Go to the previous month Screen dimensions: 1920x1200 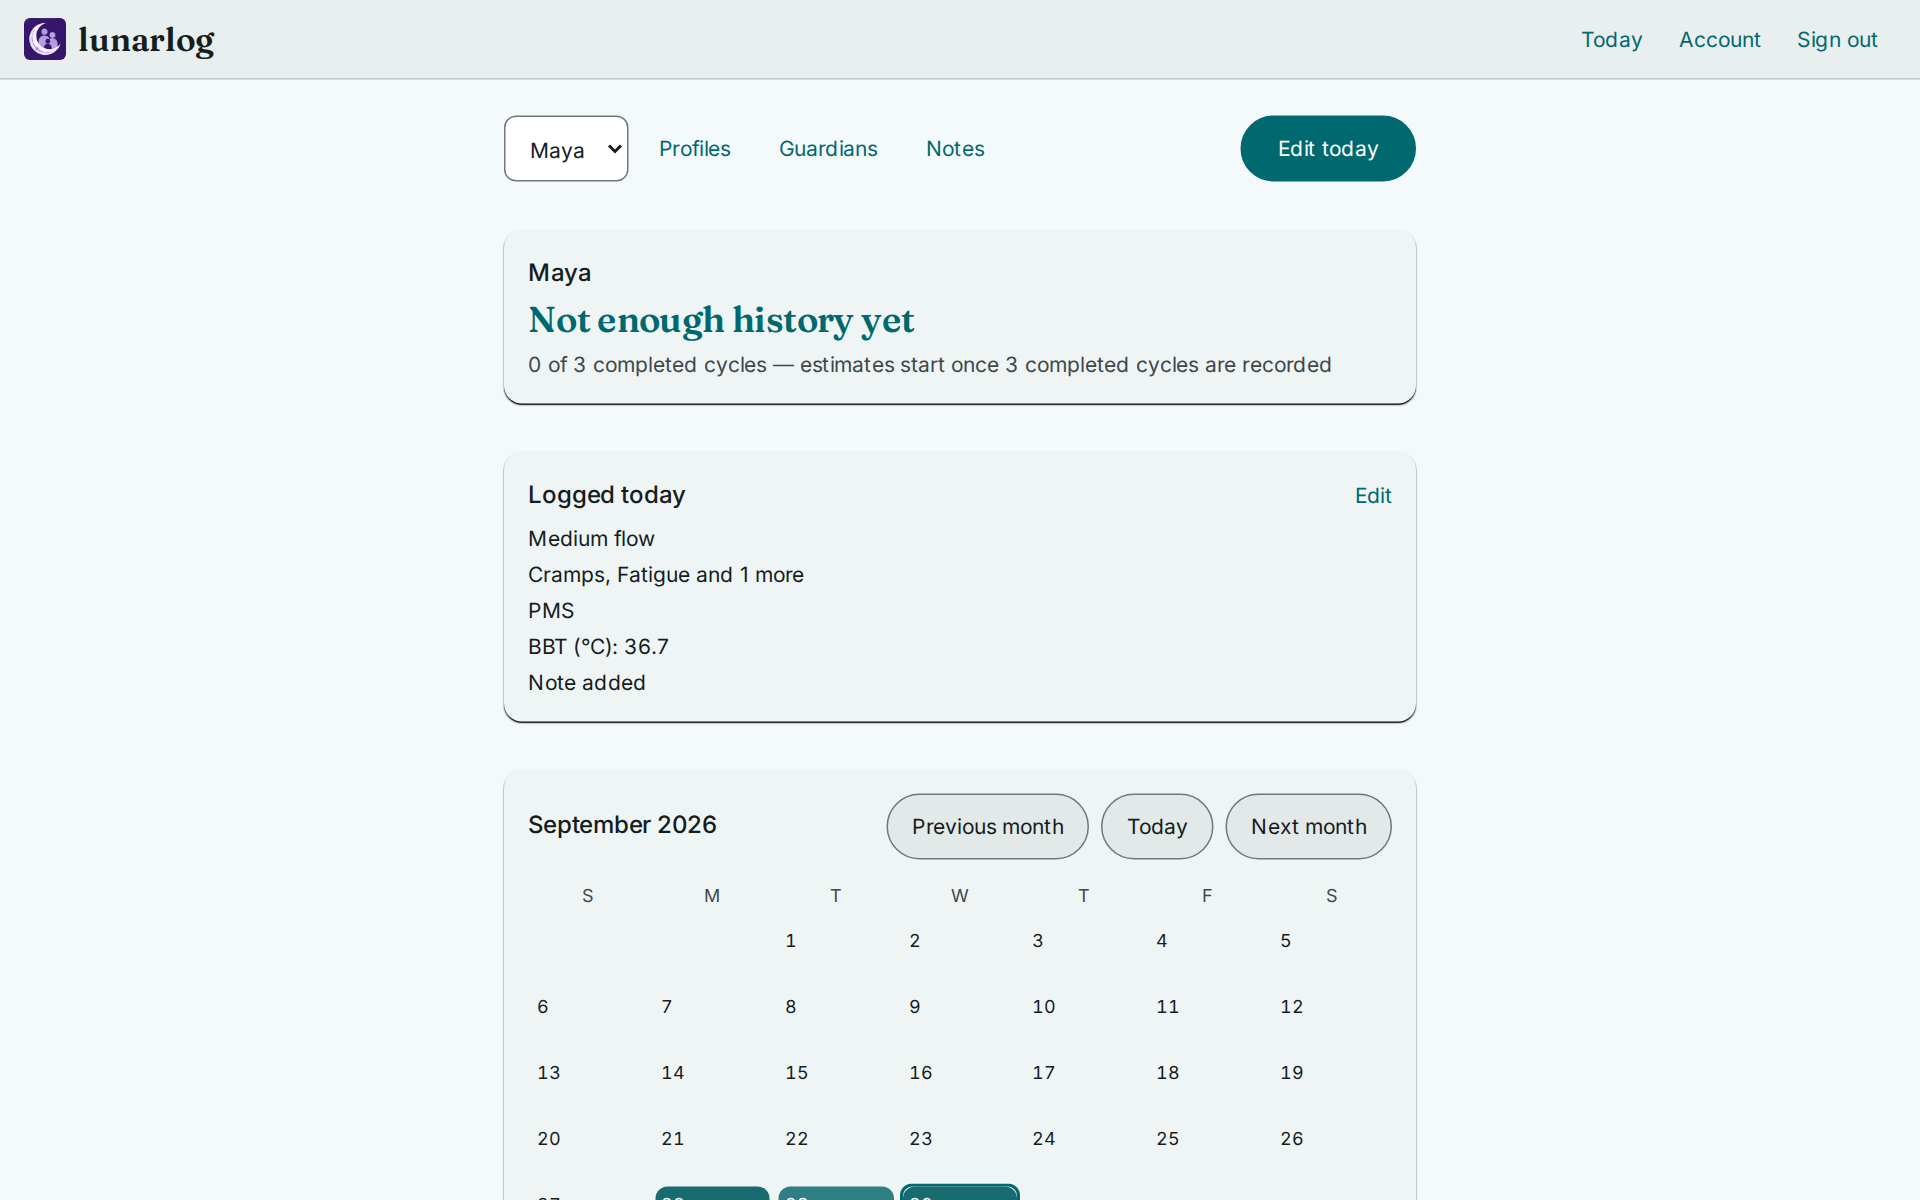987,827
